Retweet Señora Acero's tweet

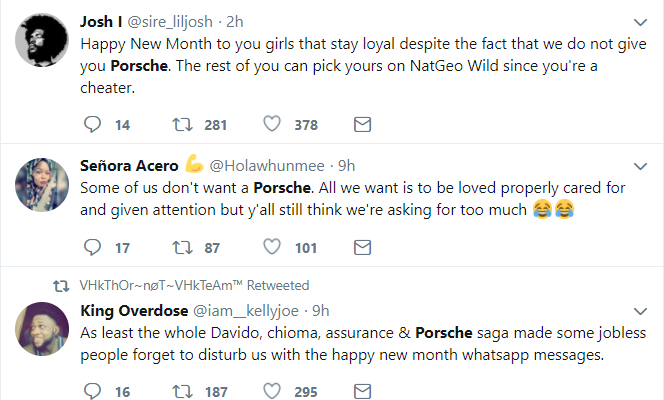(183, 246)
